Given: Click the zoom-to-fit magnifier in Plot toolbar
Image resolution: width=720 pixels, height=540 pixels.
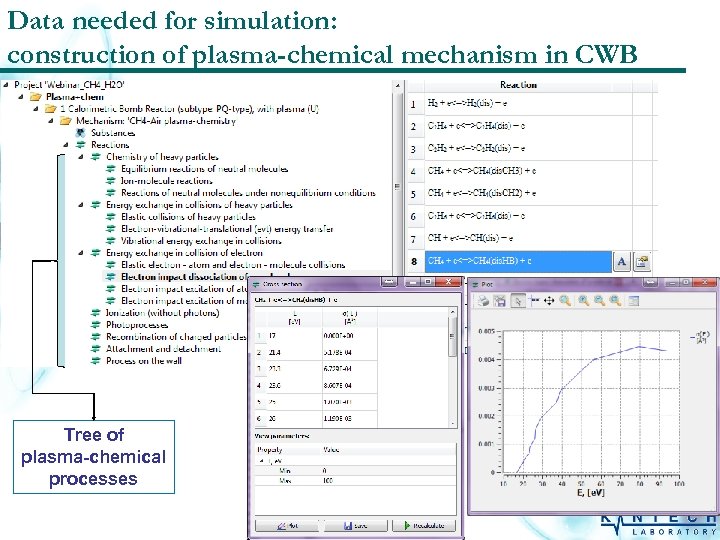Looking at the screenshot, I should click(x=615, y=301).
